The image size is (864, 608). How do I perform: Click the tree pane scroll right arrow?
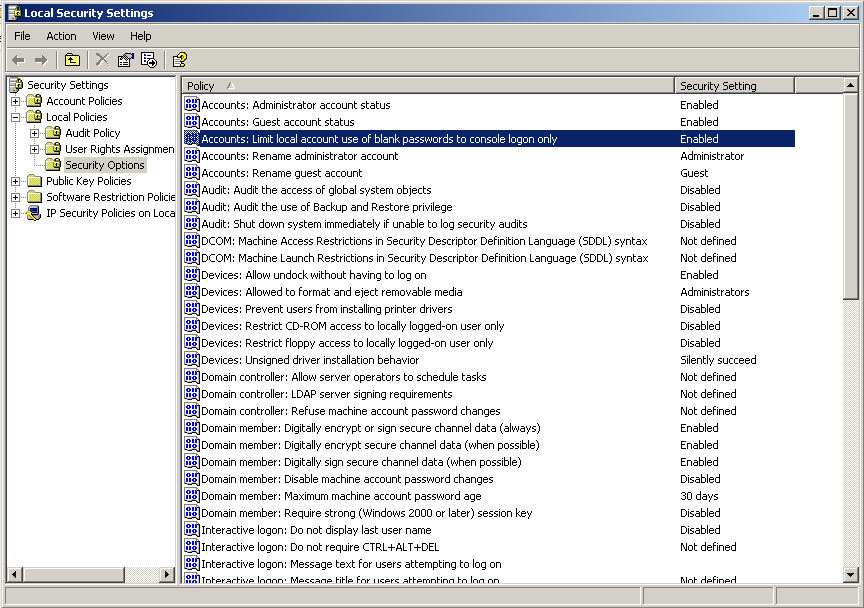(166, 574)
